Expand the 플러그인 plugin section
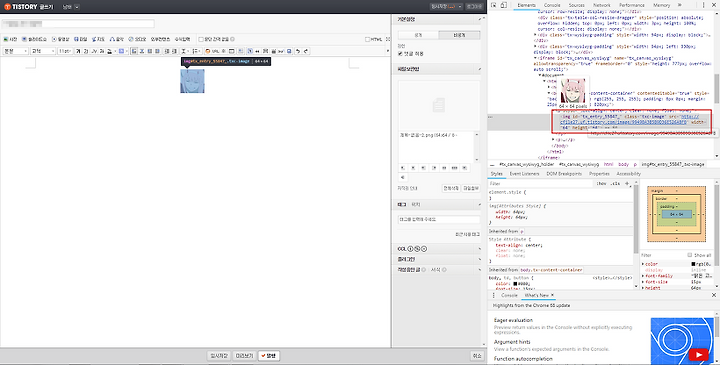Viewport: 720px width, 365px height. pyautogui.click(x=480, y=259)
